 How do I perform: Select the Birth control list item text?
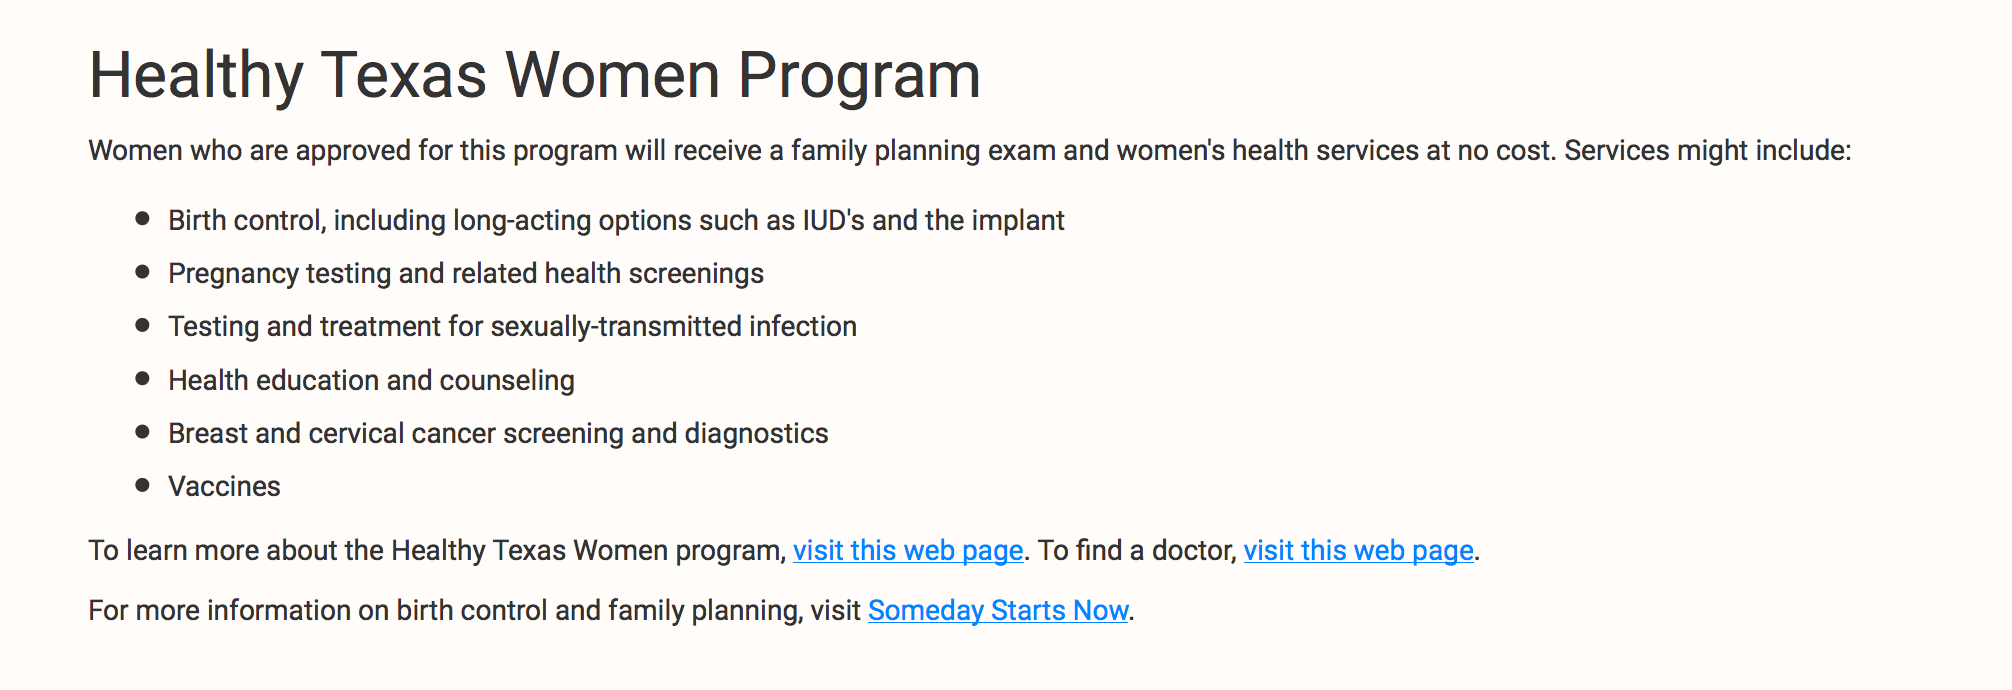[616, 221]
